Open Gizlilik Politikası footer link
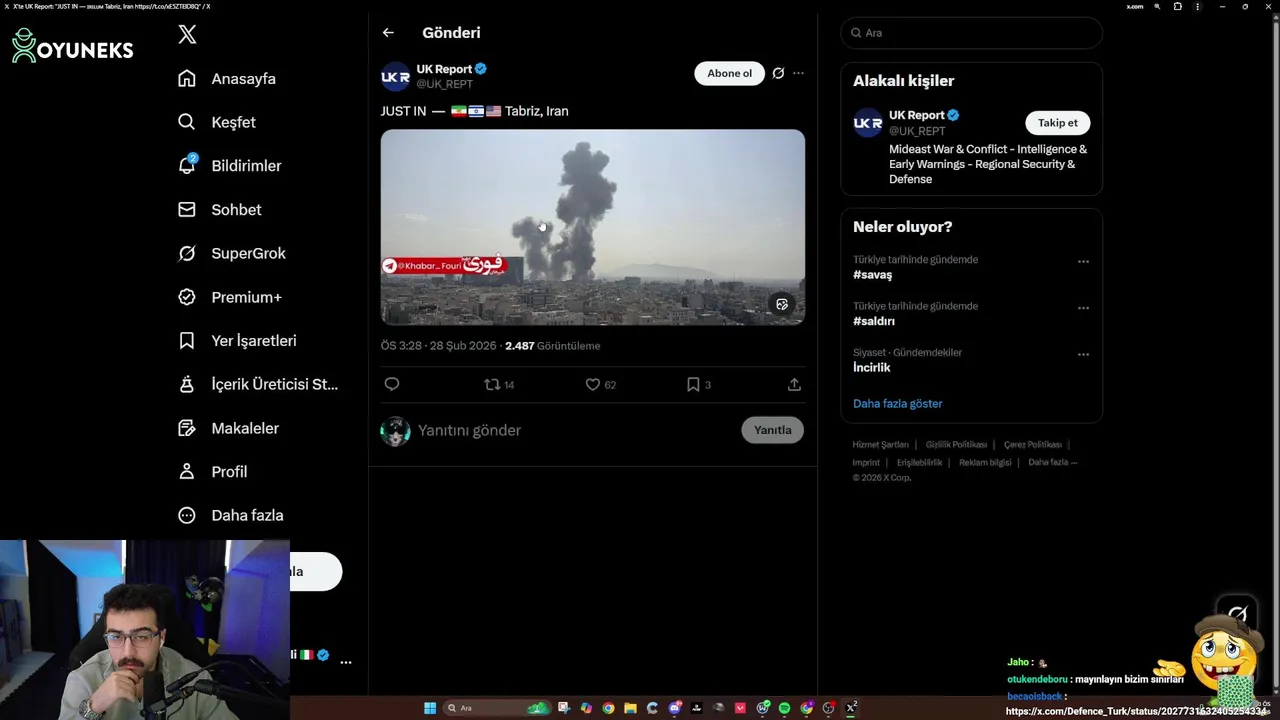The height and width of the screenshot is (720, 1280). (956, 445)
